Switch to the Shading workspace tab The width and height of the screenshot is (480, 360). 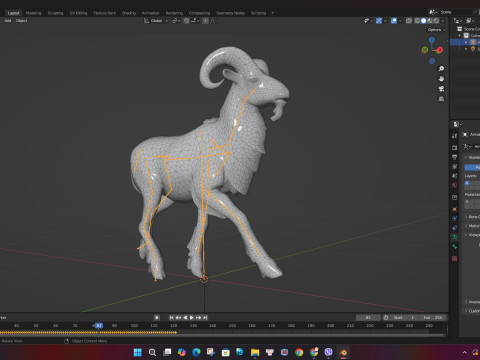(x=129, y=13)
